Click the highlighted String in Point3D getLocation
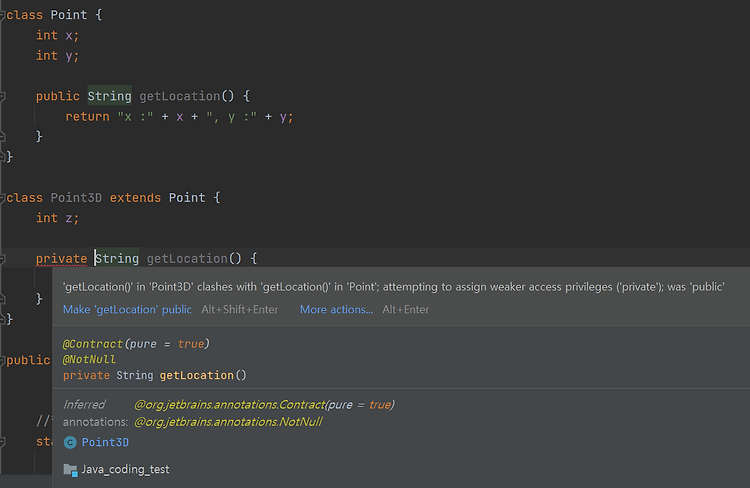 [x=117, y=259]
